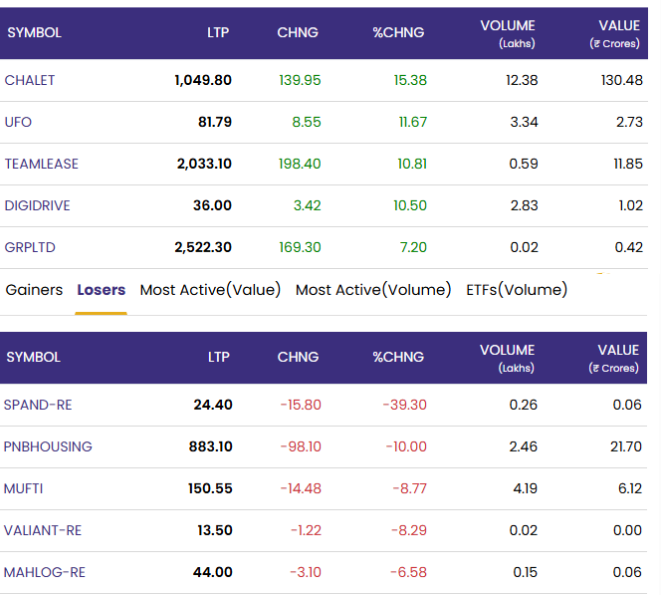665x595 pixels.
Task: Click CHALET's percent change 15.38
Action: (x=410, y=80)
